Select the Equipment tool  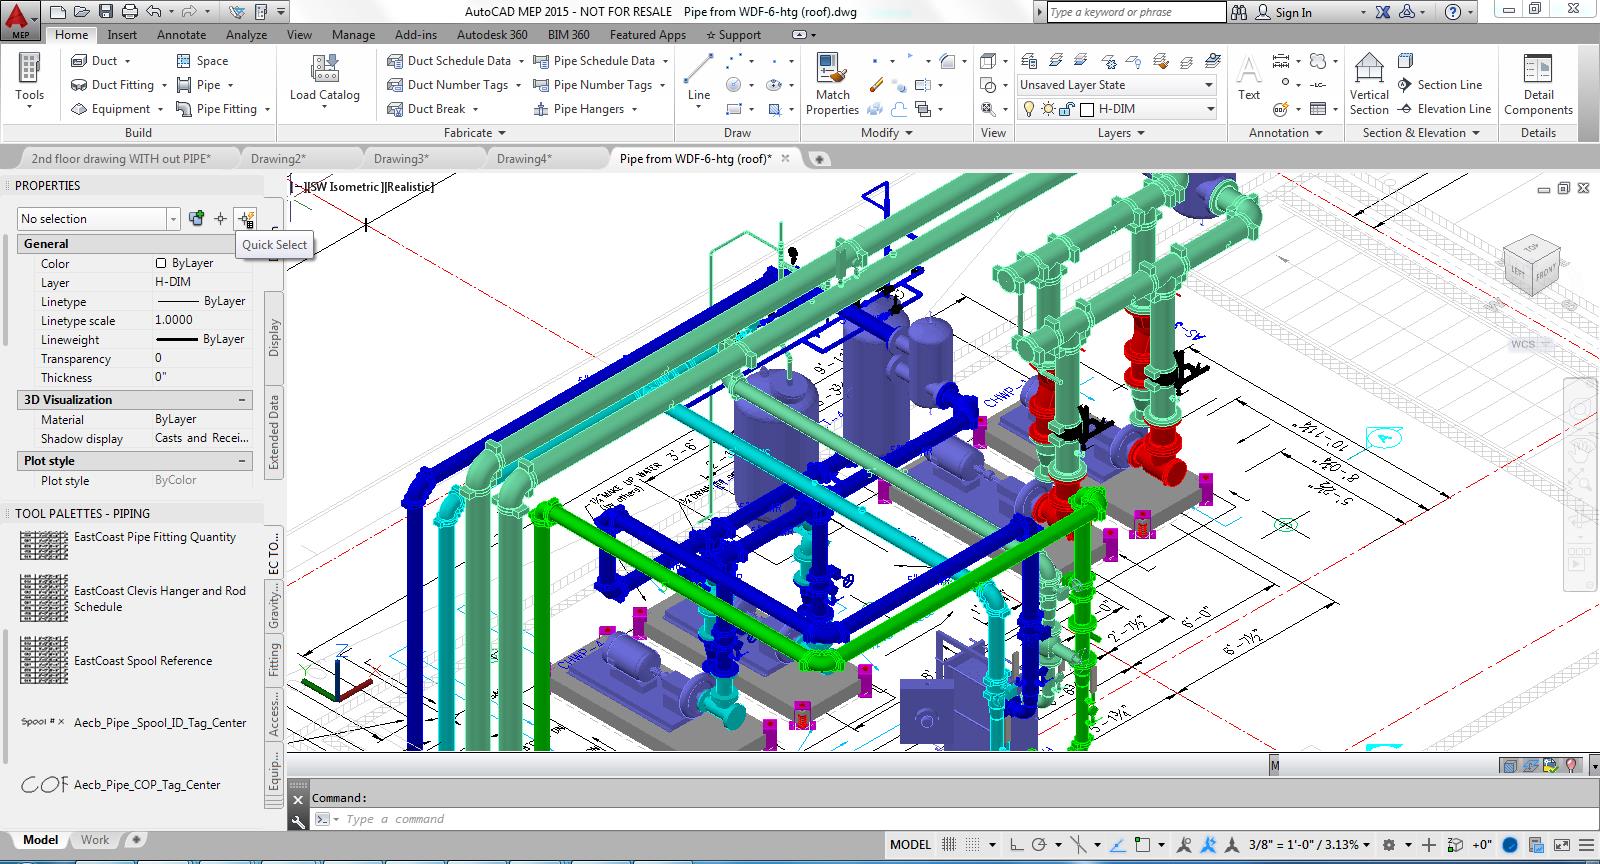(x=116, y=109)
